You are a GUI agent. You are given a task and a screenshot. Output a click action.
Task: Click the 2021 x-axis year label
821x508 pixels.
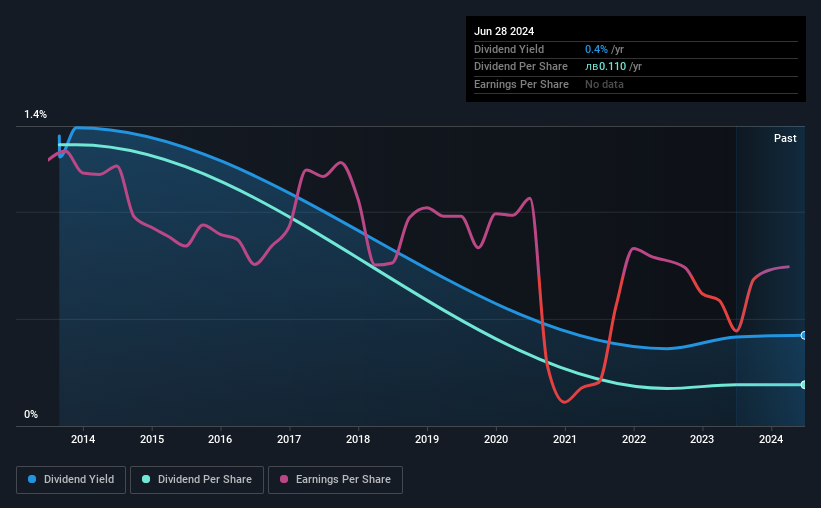coord(564,439)
